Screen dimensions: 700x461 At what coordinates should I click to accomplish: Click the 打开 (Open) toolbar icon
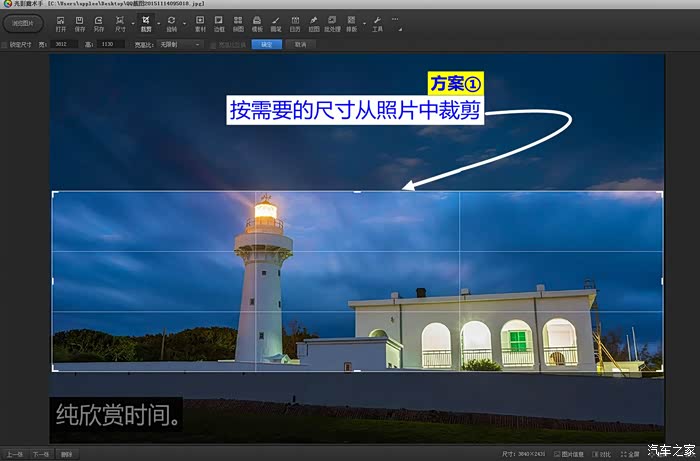click(61, 23)
